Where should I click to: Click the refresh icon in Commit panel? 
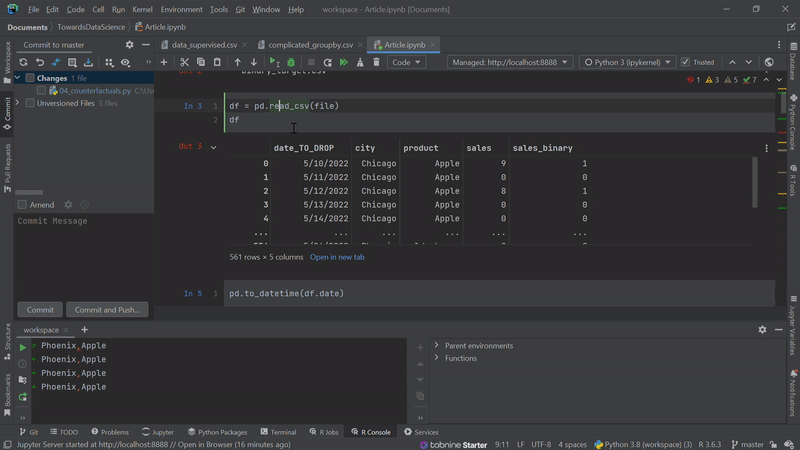pyautogui.click(x=23, y=62)
